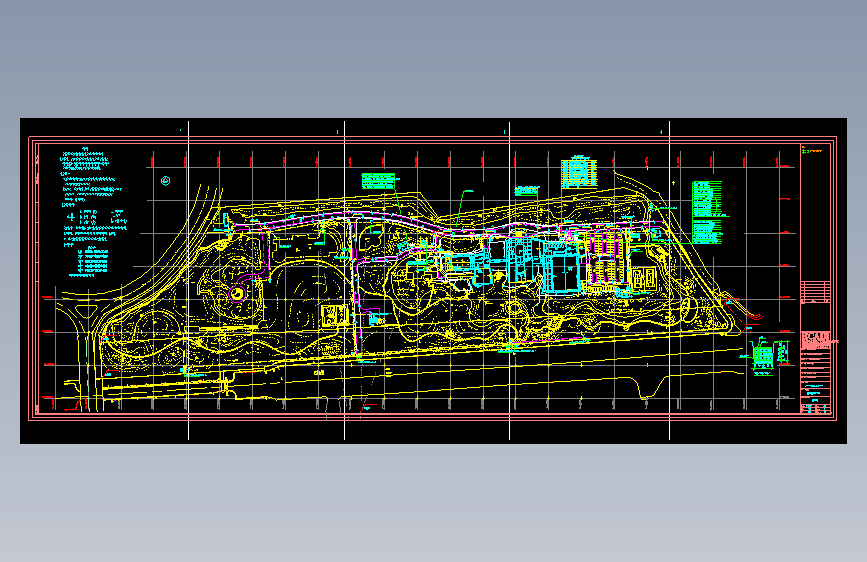Viewport: 867px width, 562px height.
Task: Select the yellow rectangular court in the left-center of the plan
Action: click(x=335, y=315)
